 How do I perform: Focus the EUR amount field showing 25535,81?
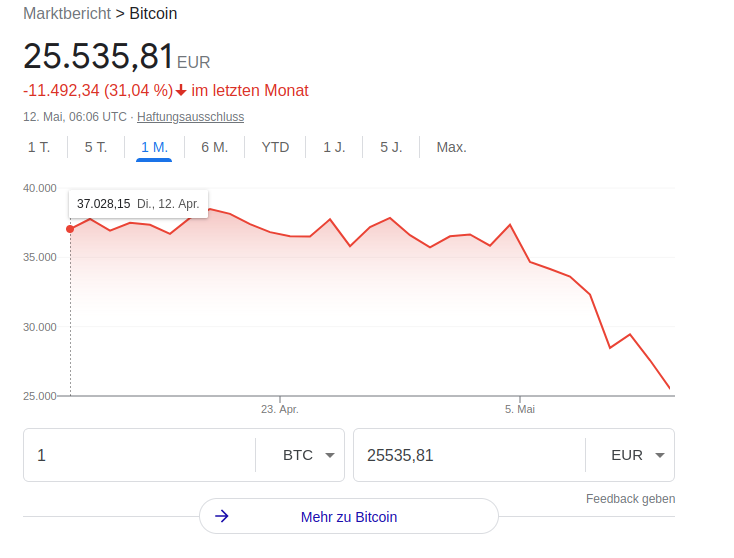coord(469,455)
